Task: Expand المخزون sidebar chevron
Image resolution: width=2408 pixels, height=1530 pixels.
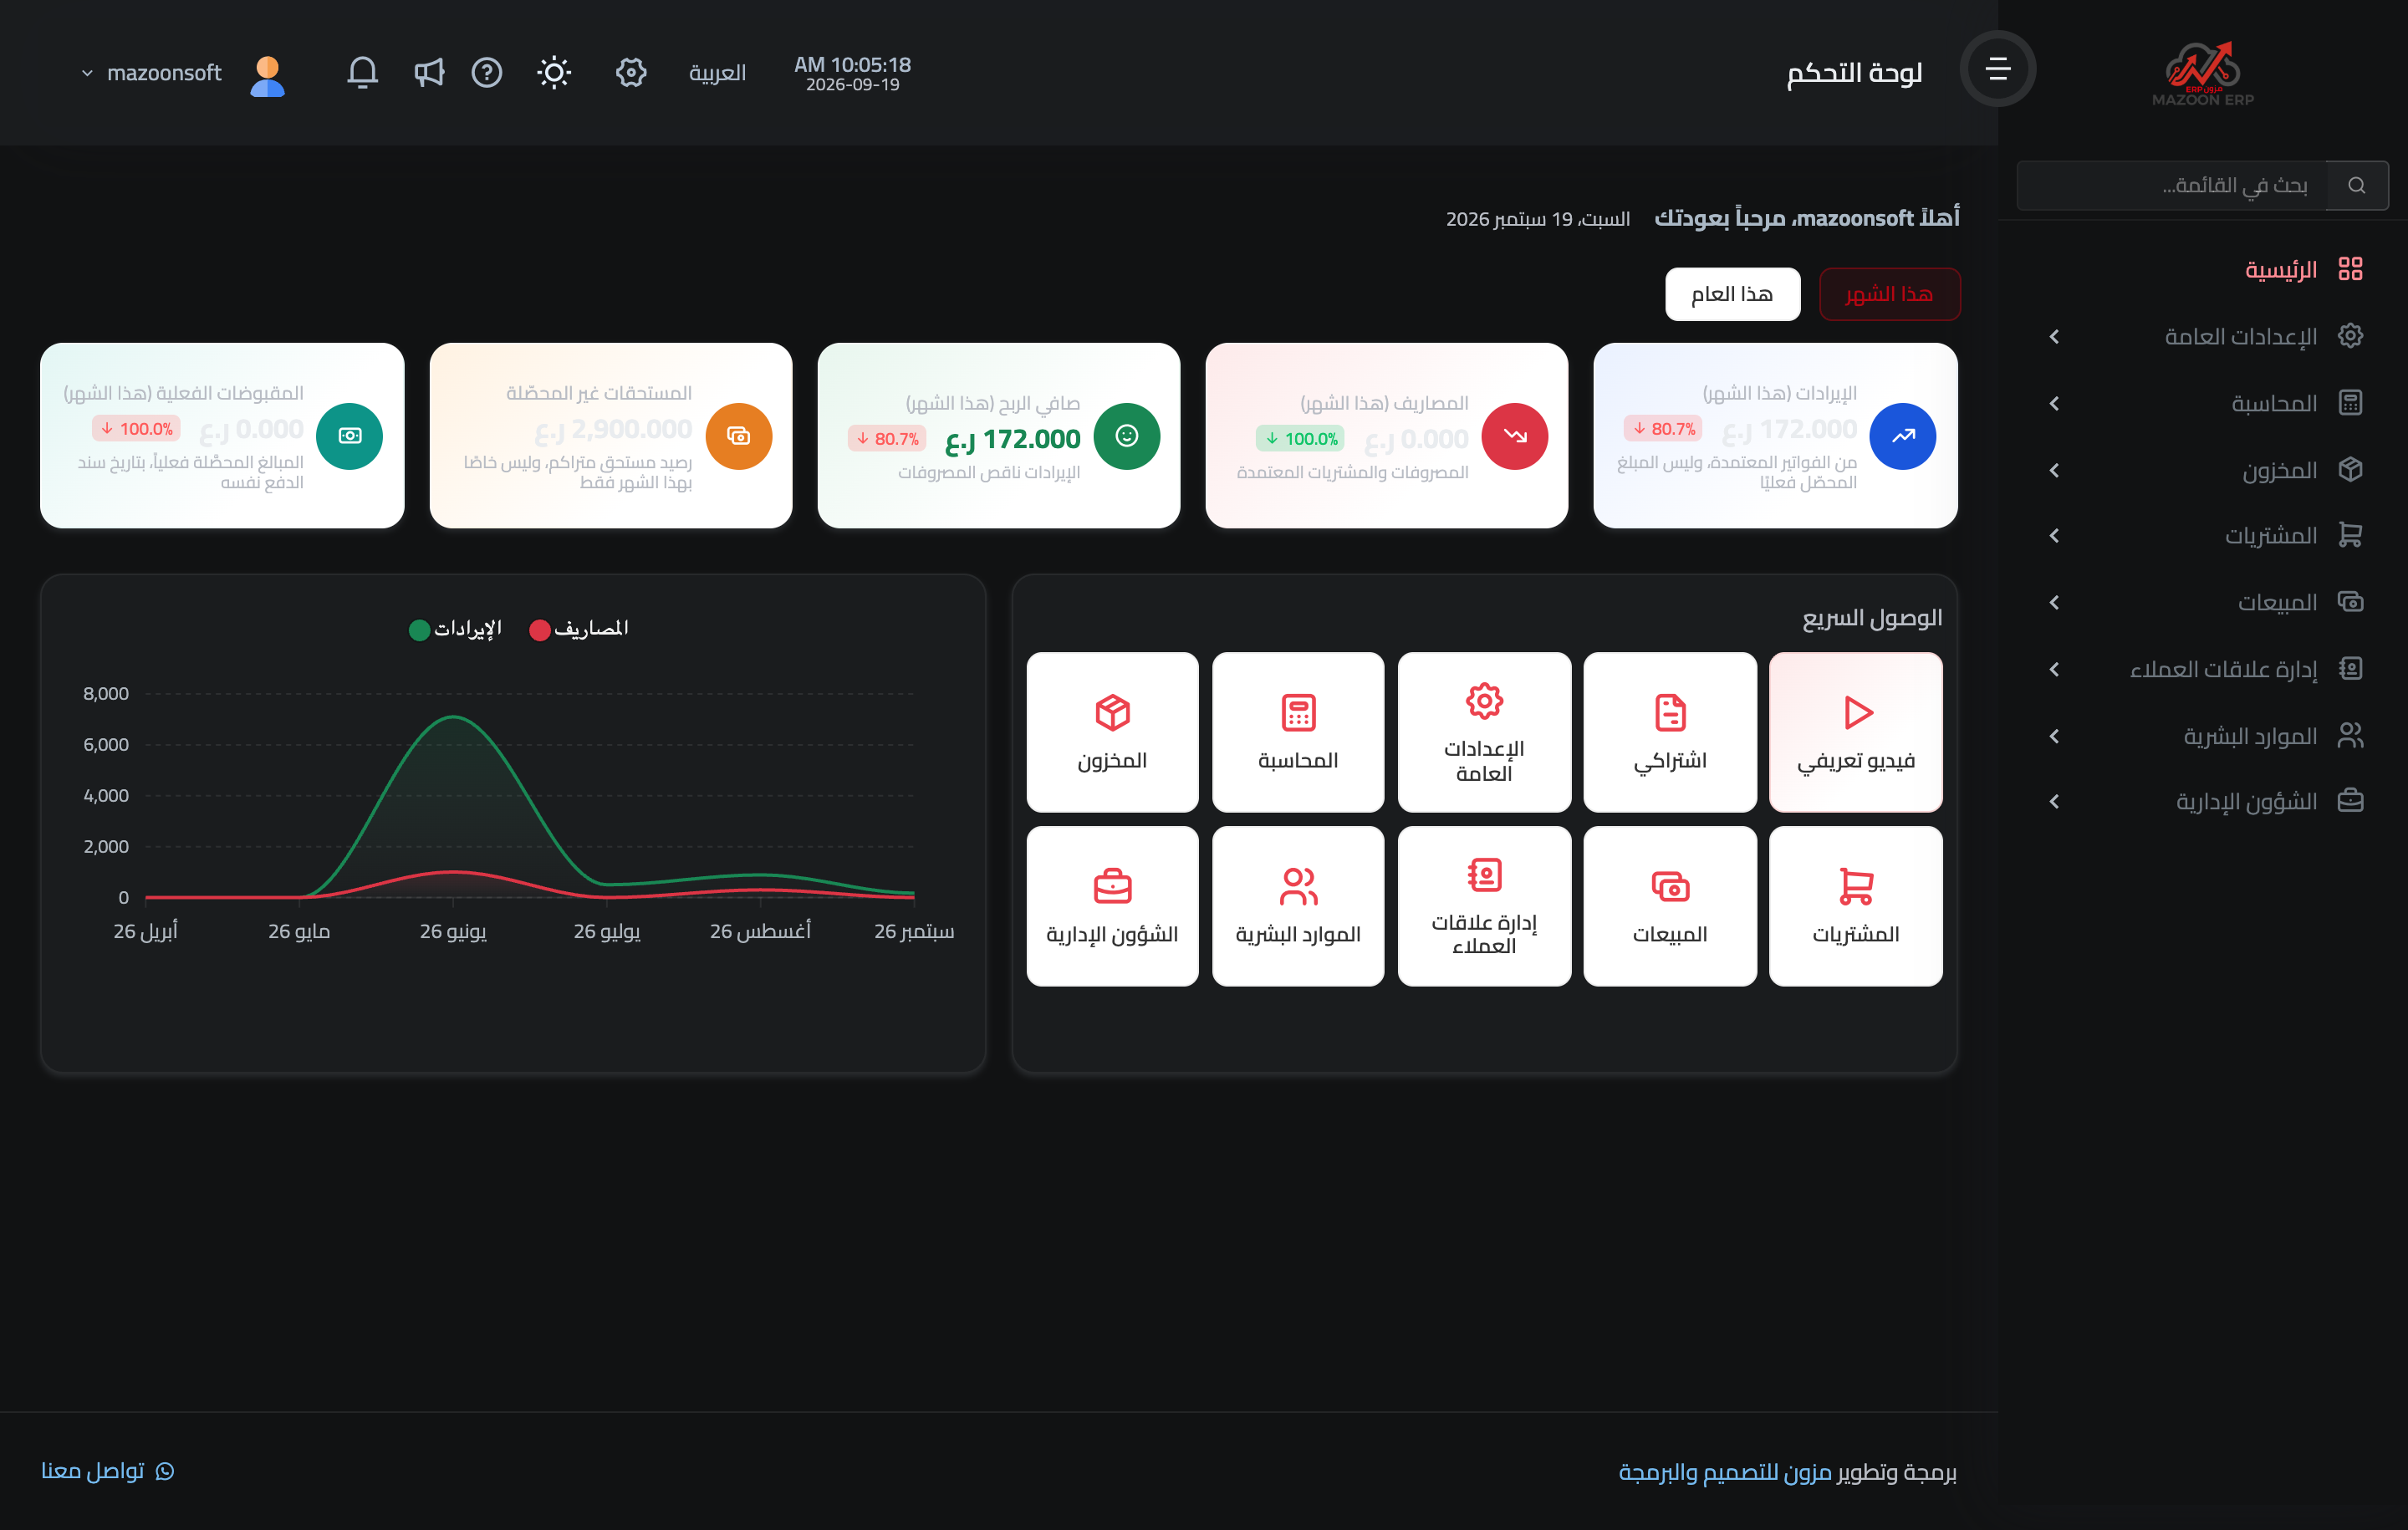Action: pos(2054,470)
